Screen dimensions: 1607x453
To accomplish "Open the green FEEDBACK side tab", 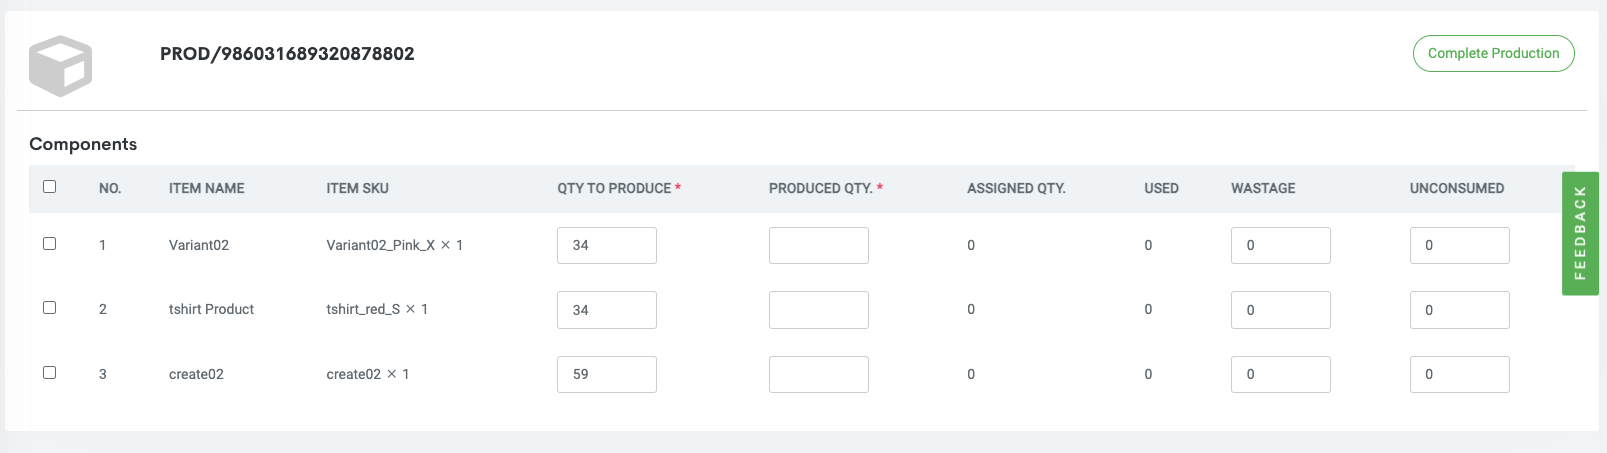I will coord(1580,233).
